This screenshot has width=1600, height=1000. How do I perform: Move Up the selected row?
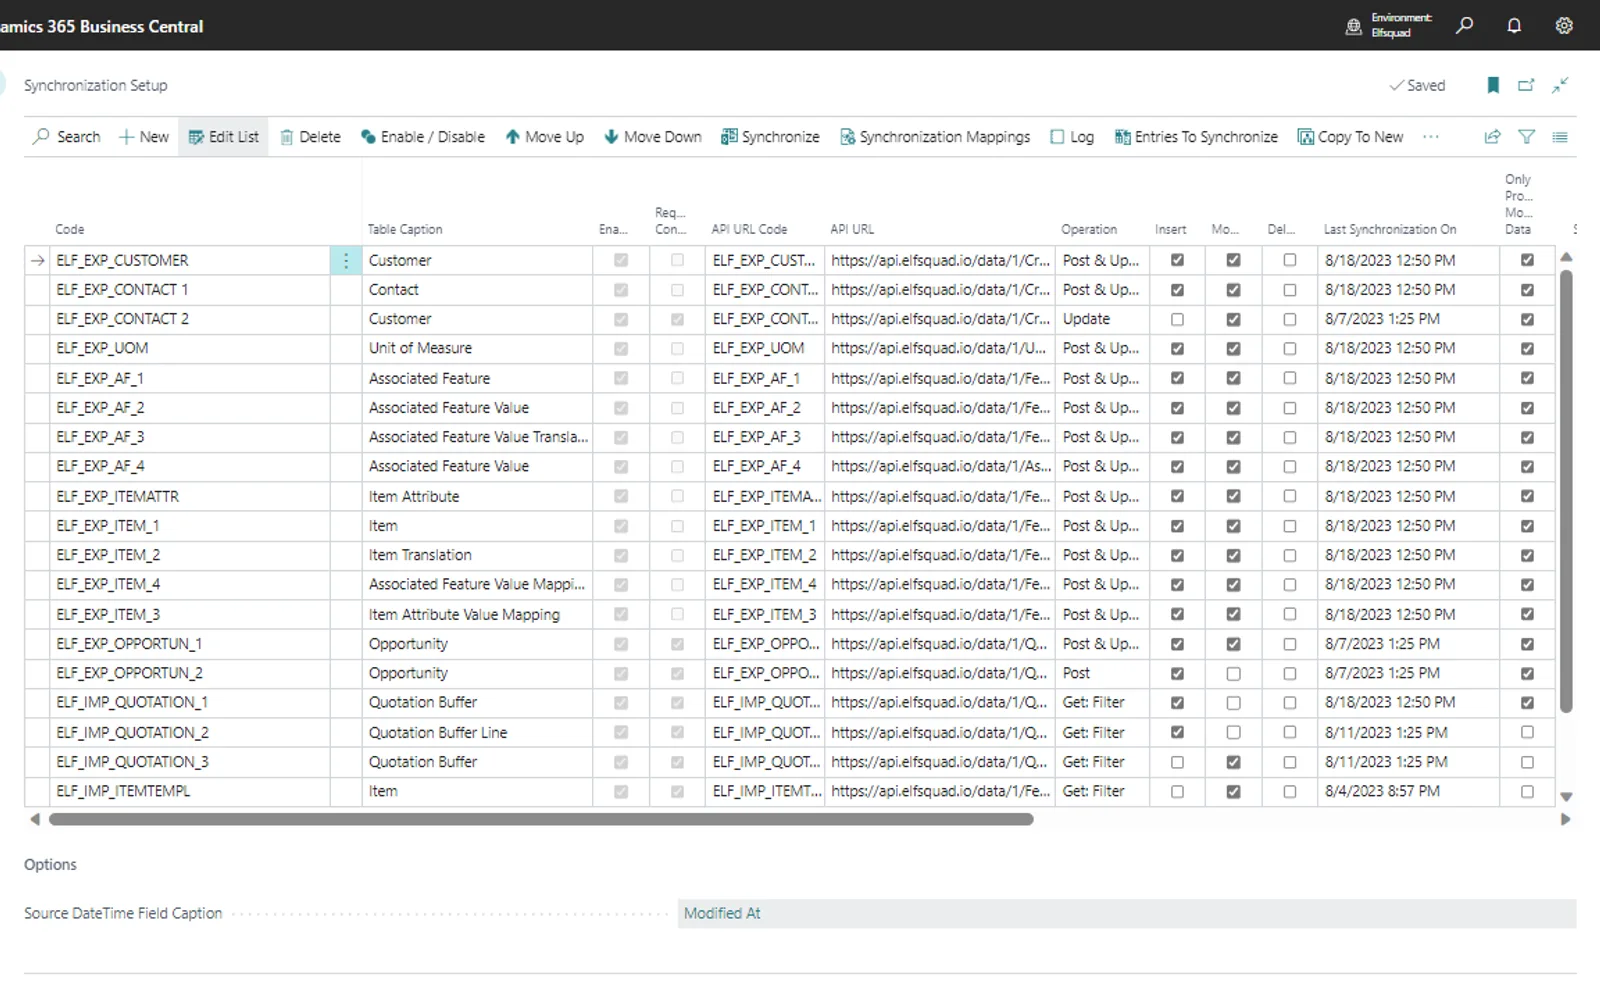click(545, 137)
